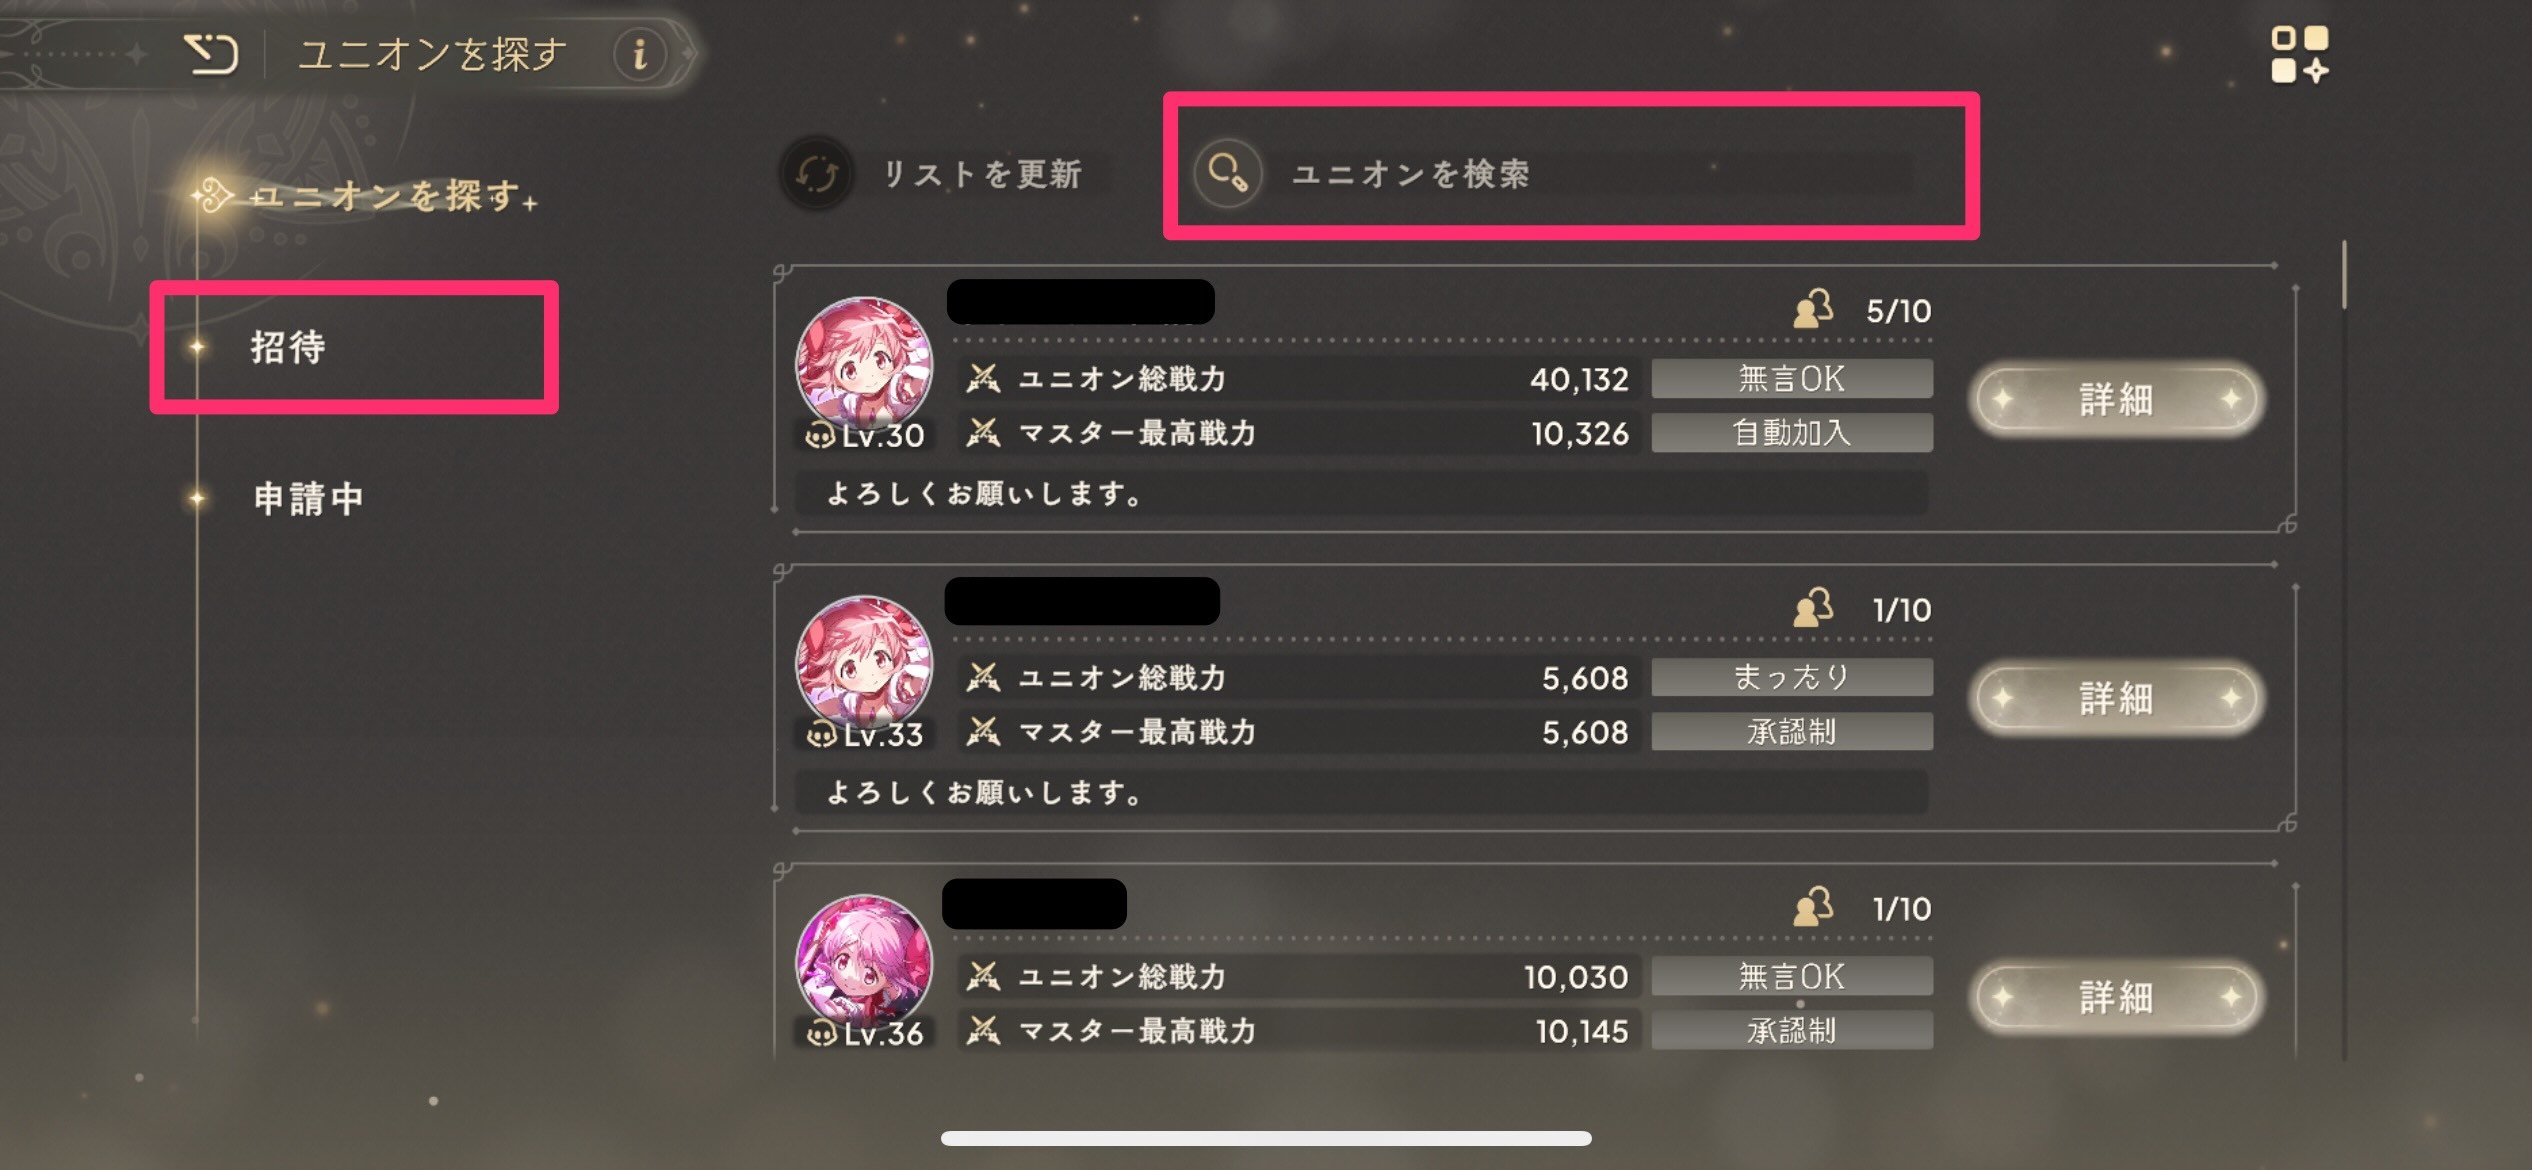Click the リストを更新 label
Image resolution: width=2532 pixels, height=1170 pixels.
(x=982, y=174)
